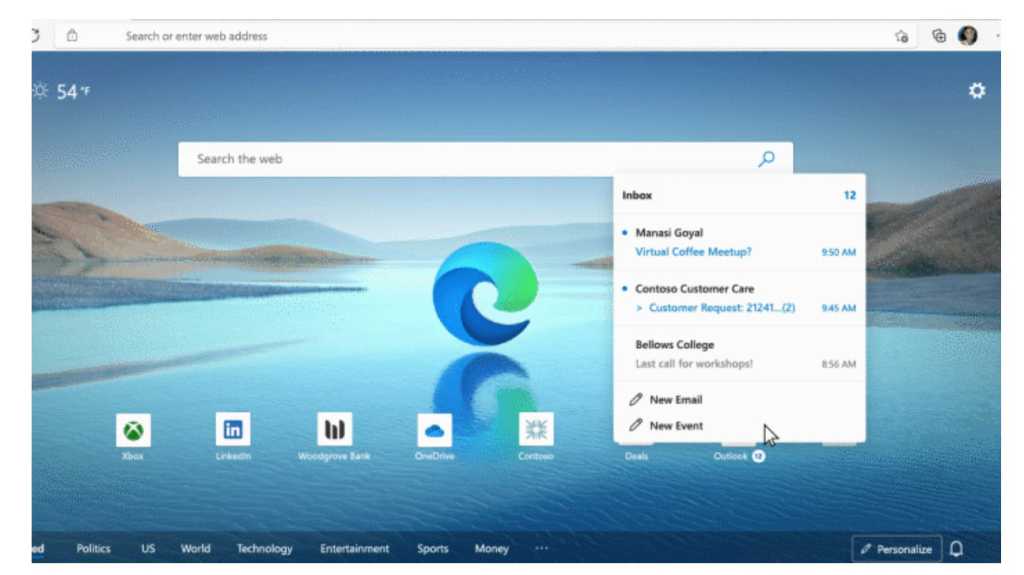Switch to the Technology news tab
Image resolution: width=1024 pixels, height=575 pixels.
264,549
